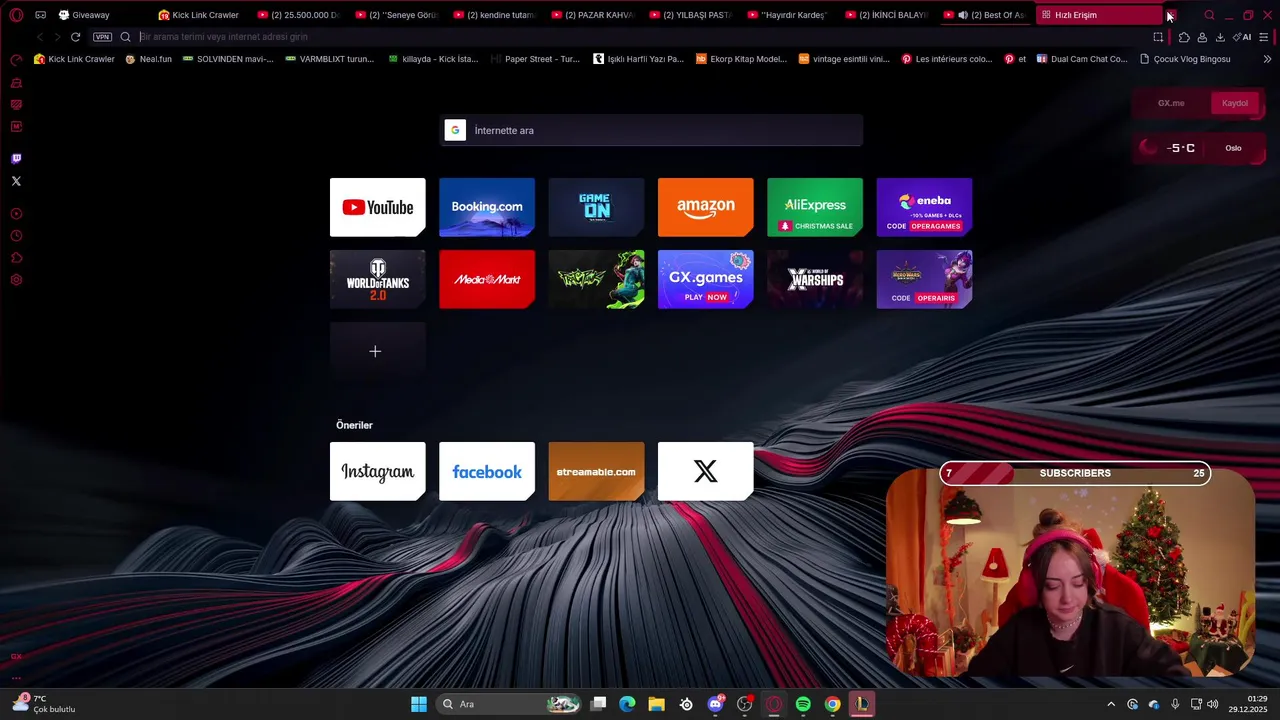The width and height of the screenshot is (1280, 720).
Task: Open the AliExpress speed dial tile
Action: (815, 207)
